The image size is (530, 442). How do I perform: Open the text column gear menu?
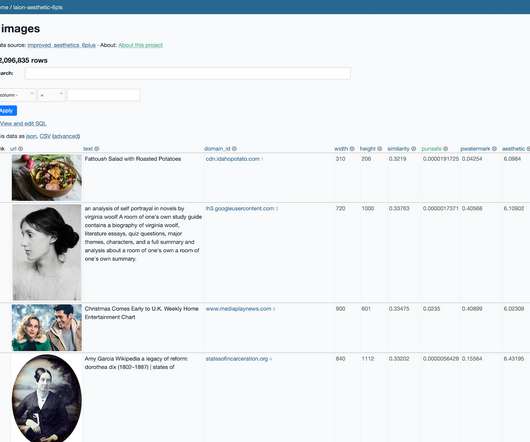pyautogui.click(x=97, y=149)
